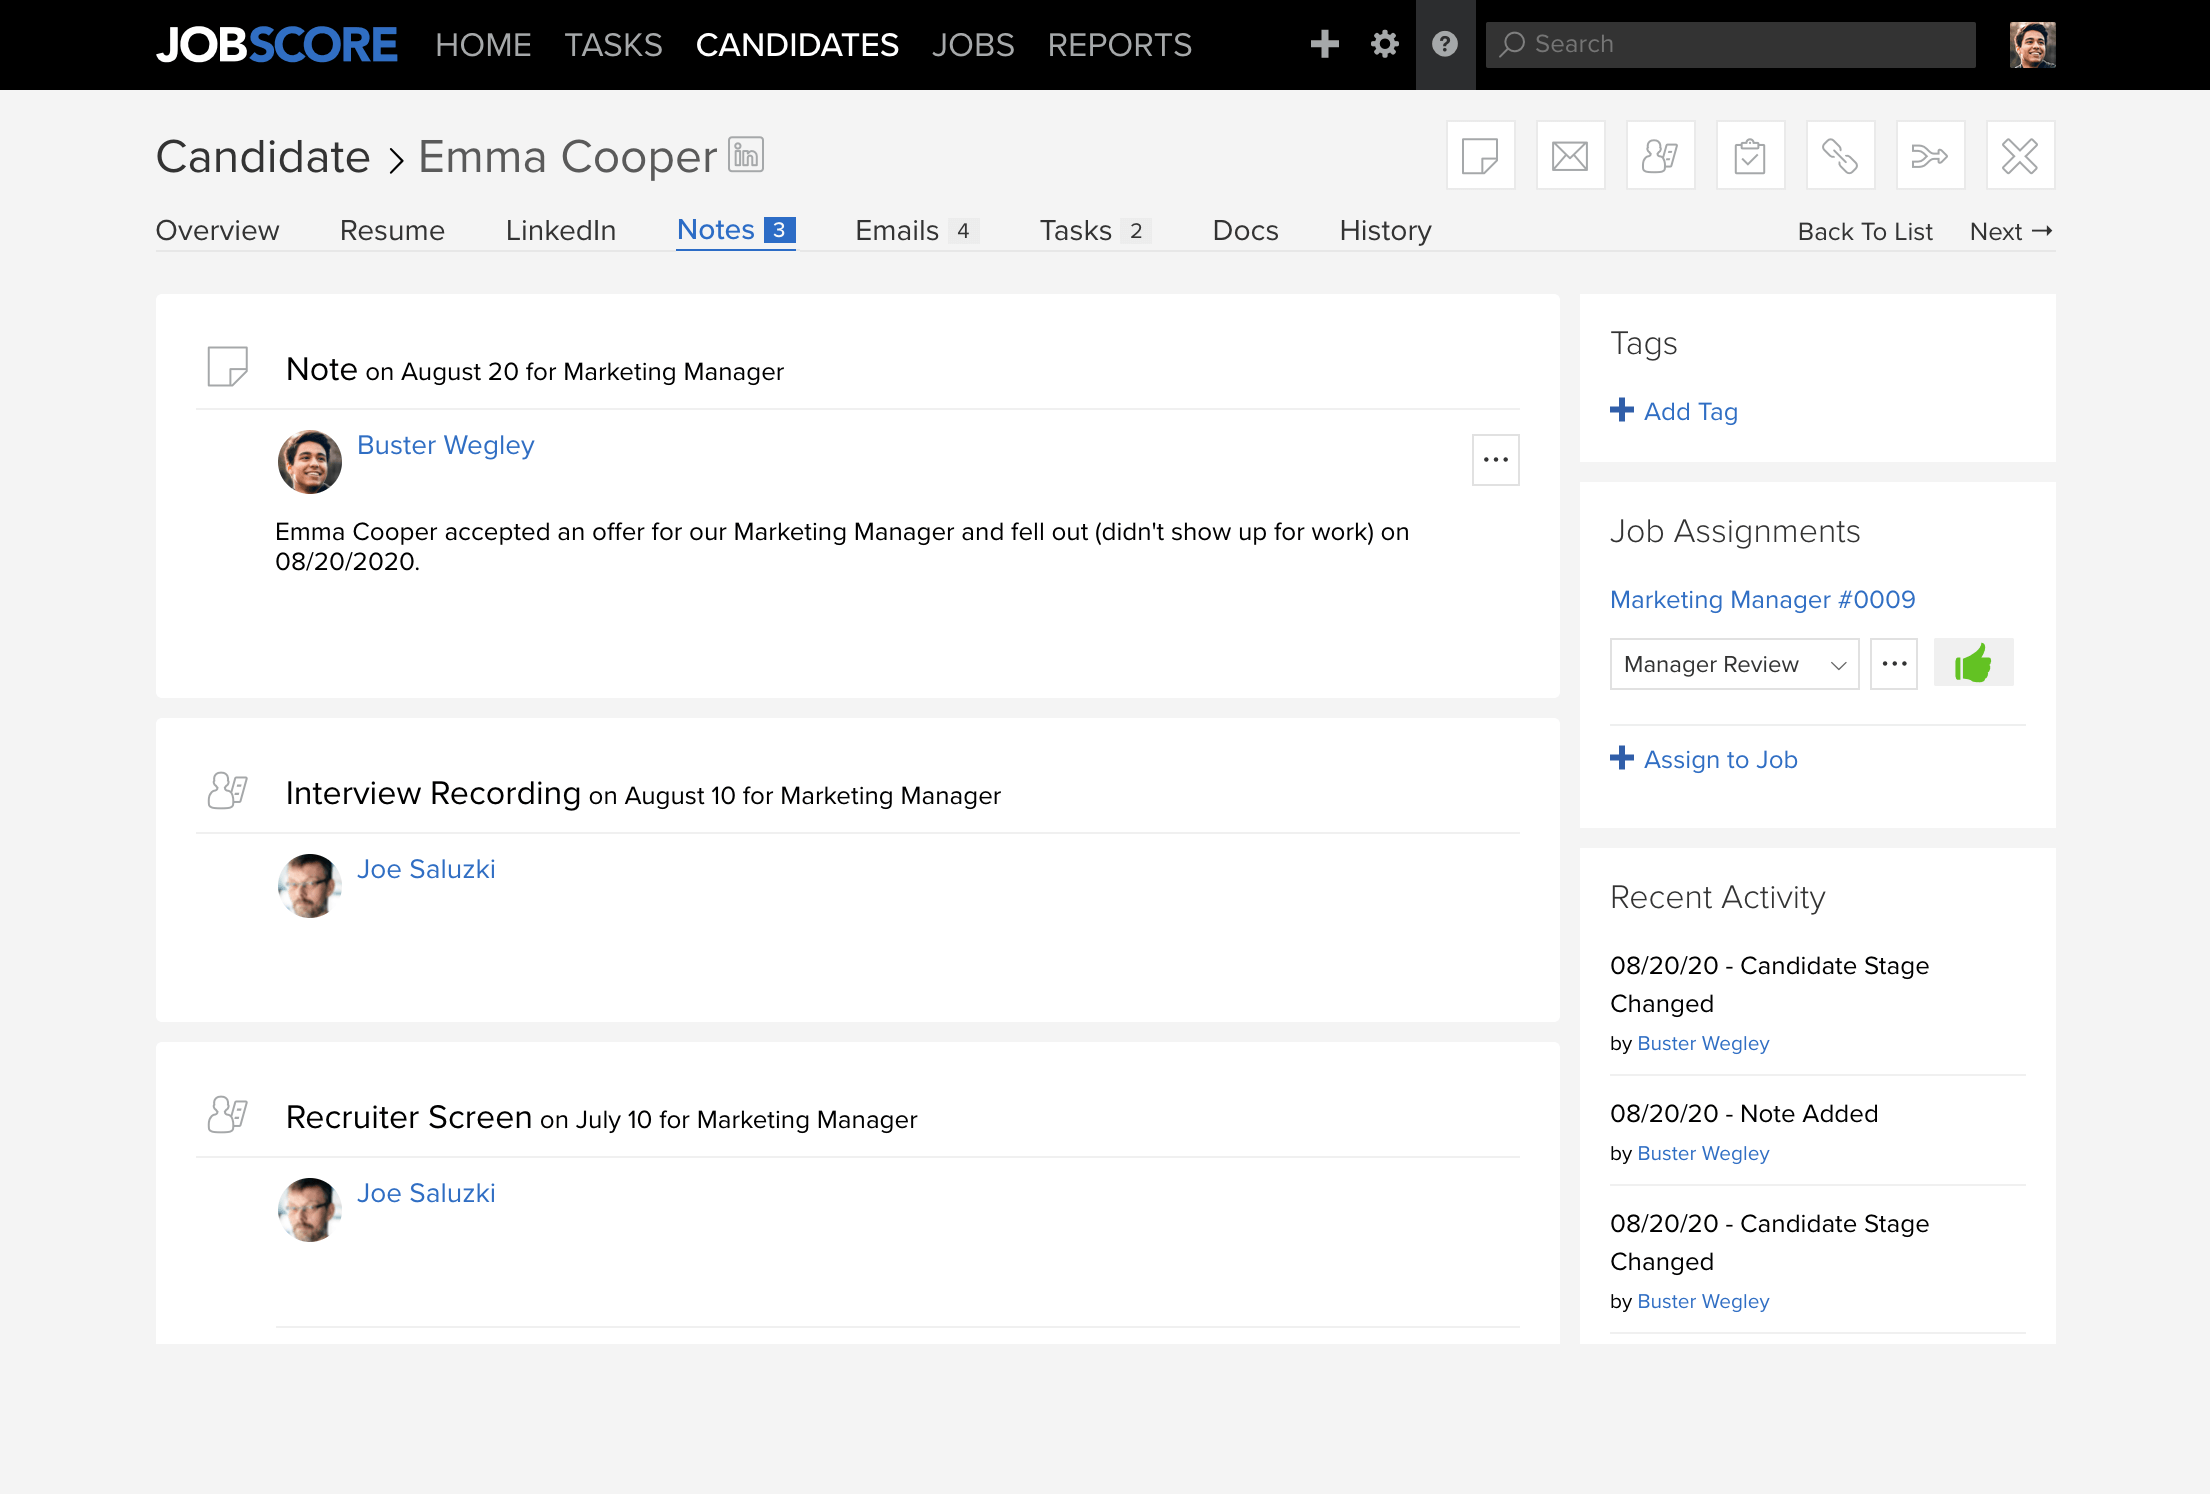Open the ellipsis menu on Buster Wegley's note

1496,460
